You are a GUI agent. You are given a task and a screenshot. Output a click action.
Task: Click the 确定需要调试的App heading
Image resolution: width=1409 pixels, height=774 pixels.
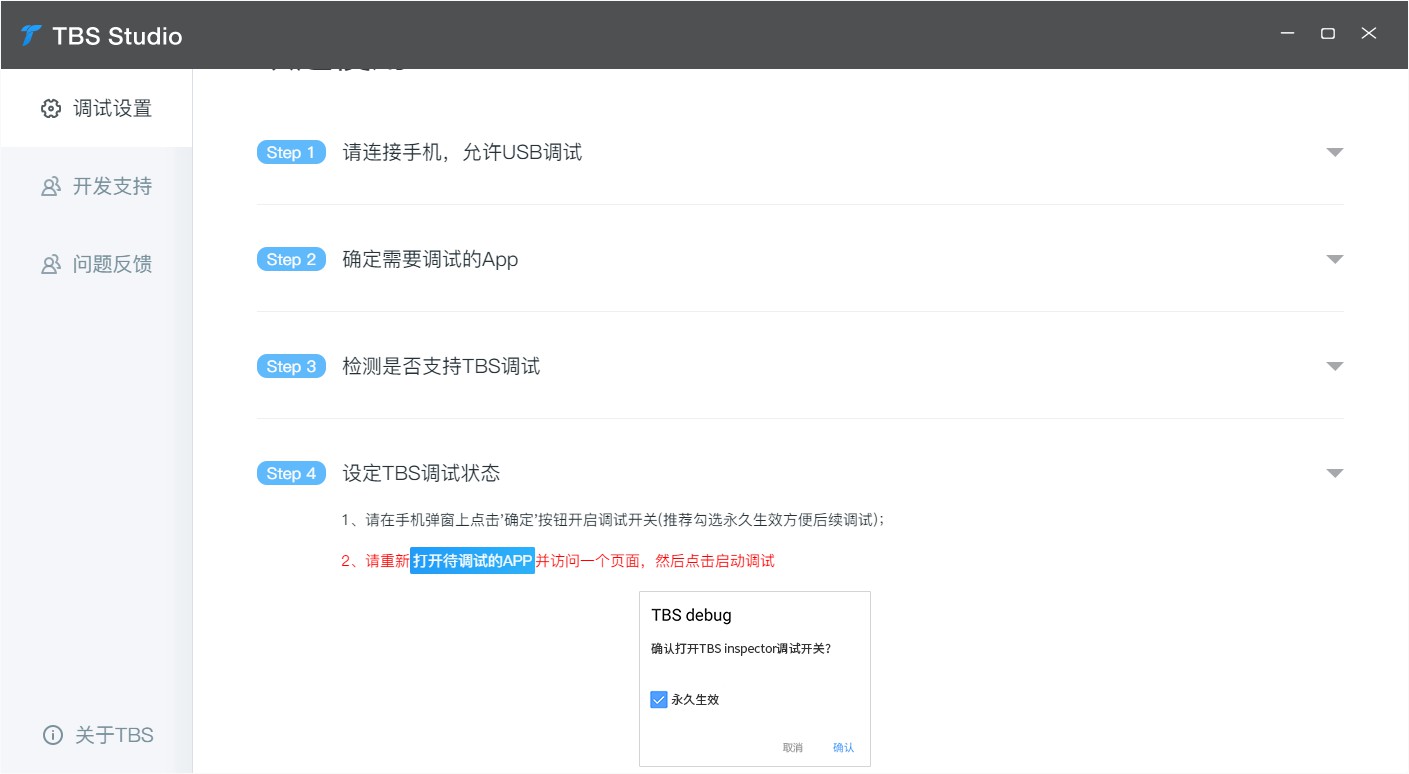pyautogui.click(x=430, y=259)
